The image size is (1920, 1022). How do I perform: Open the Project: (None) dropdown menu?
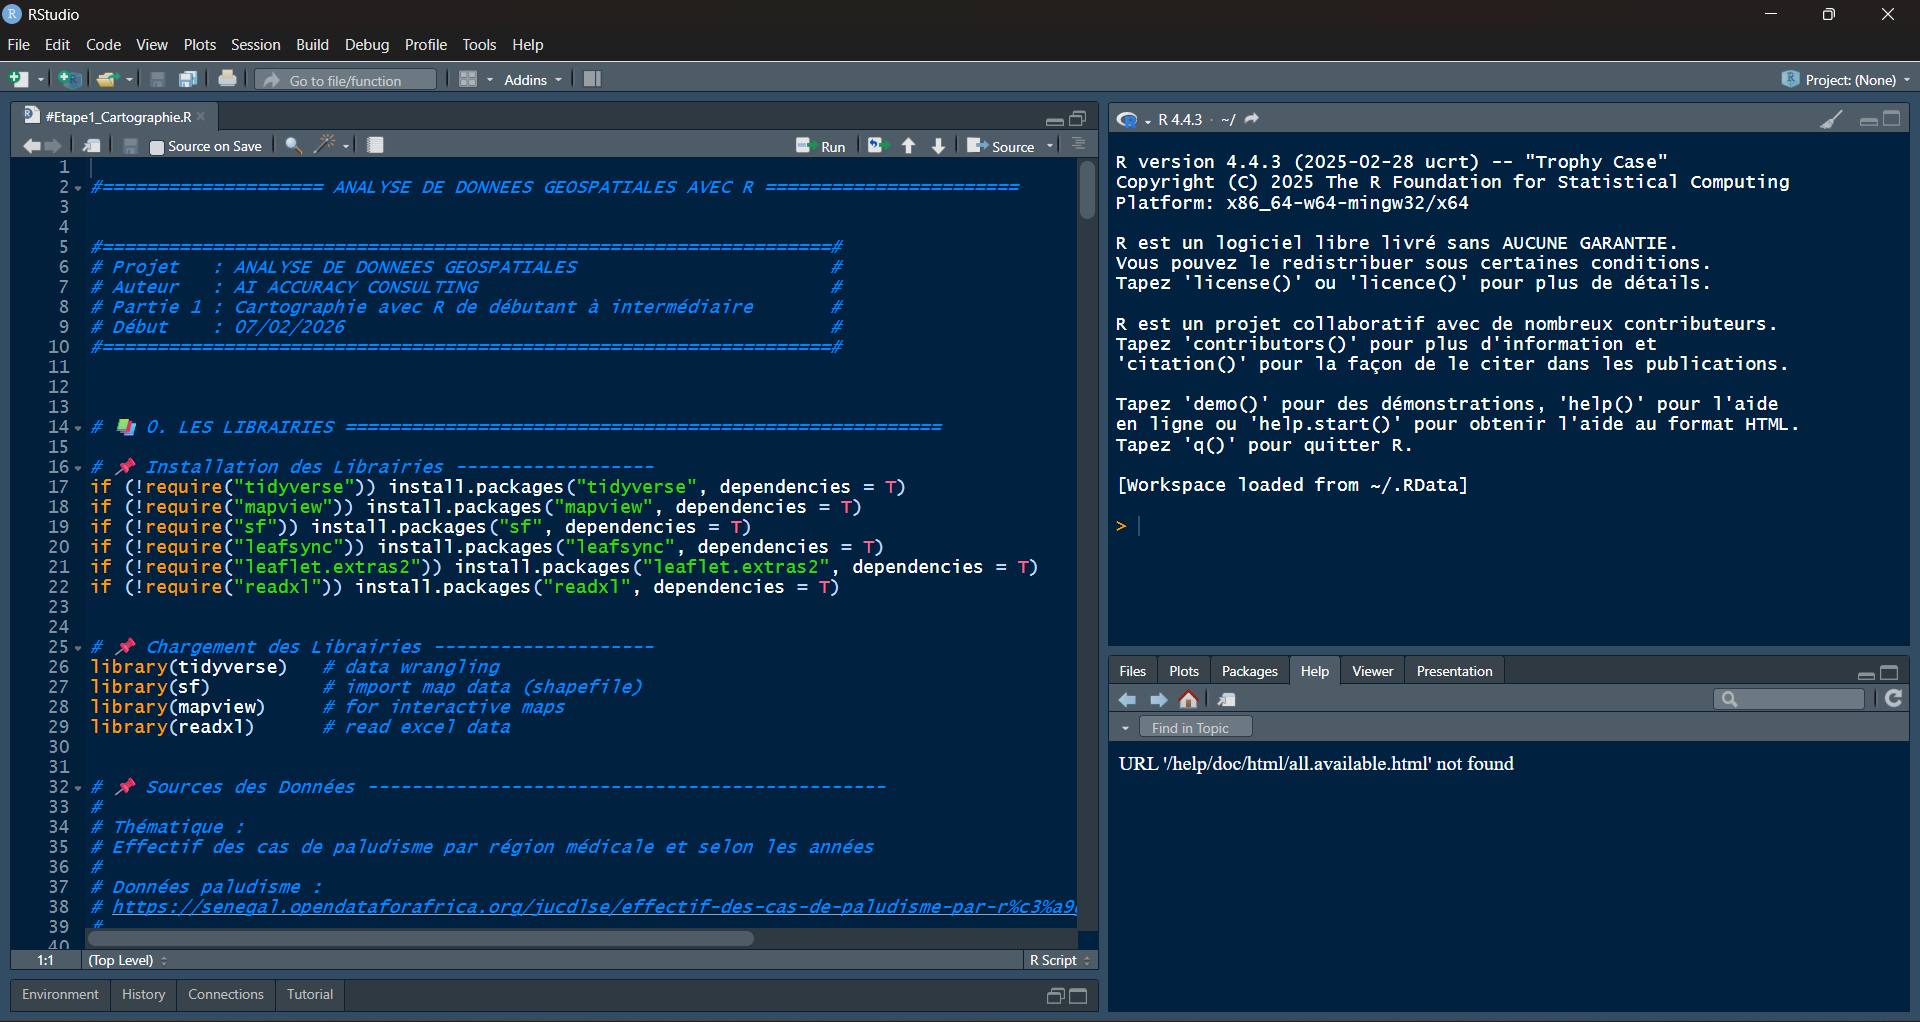click(1849, 80)
